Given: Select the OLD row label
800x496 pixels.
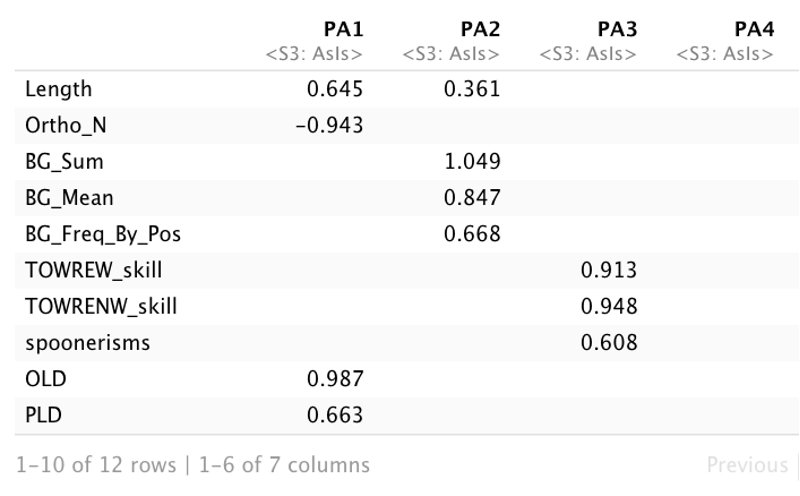Looking at the screenshot, I should point(46,379).
